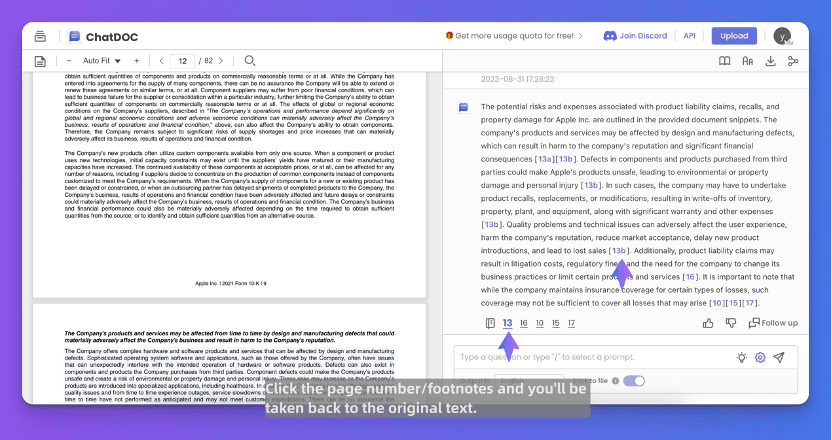The height and width of the screenshot is (440, 832).
Task: Click the share icon in chat header
Action: point(793,61)
